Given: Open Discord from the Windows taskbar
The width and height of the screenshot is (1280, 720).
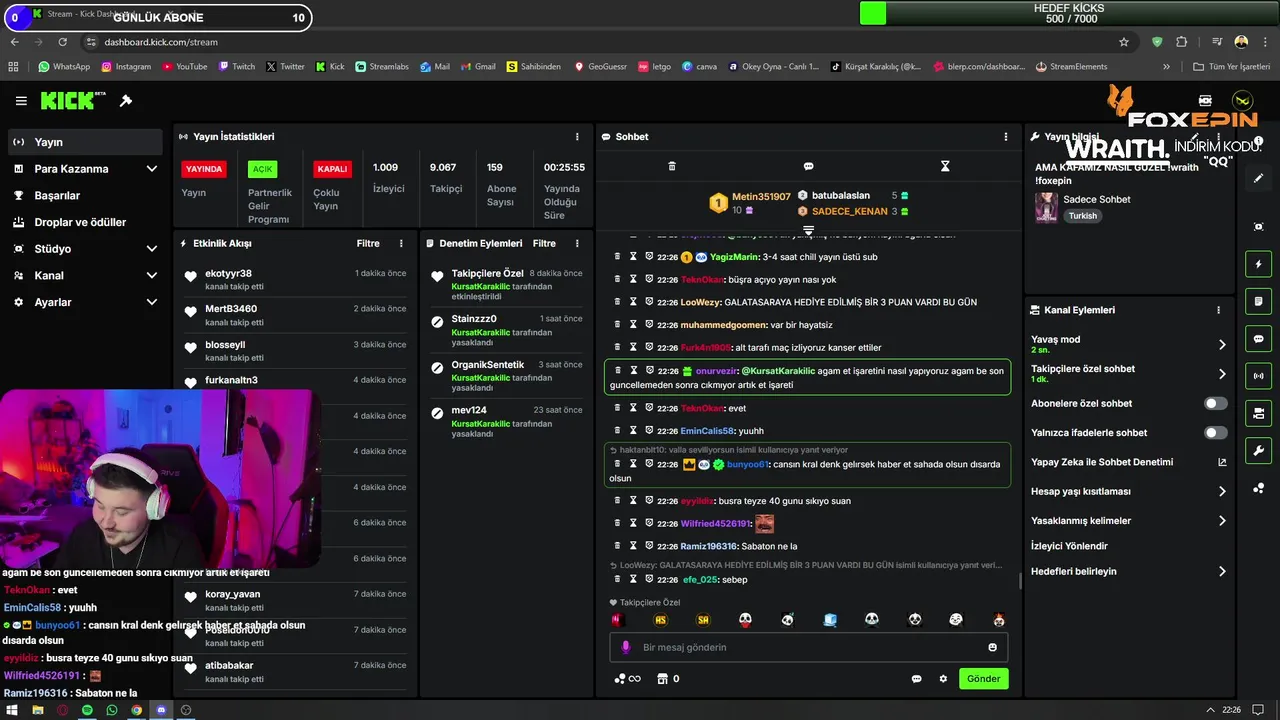Looking at the screenshot, I should [161, 710].
